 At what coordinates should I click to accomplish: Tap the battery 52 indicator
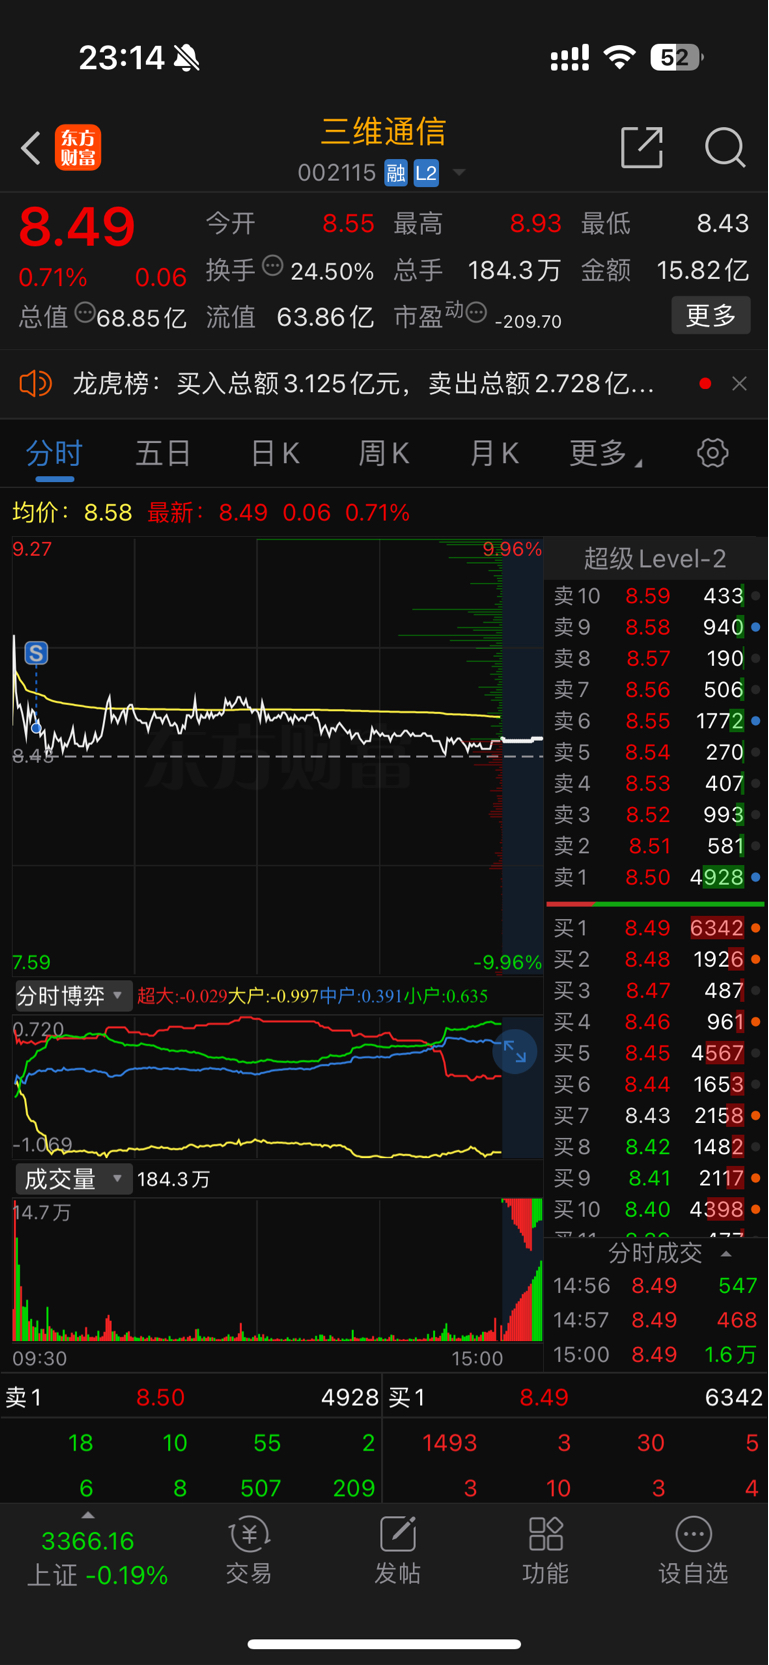click(676, 57)
